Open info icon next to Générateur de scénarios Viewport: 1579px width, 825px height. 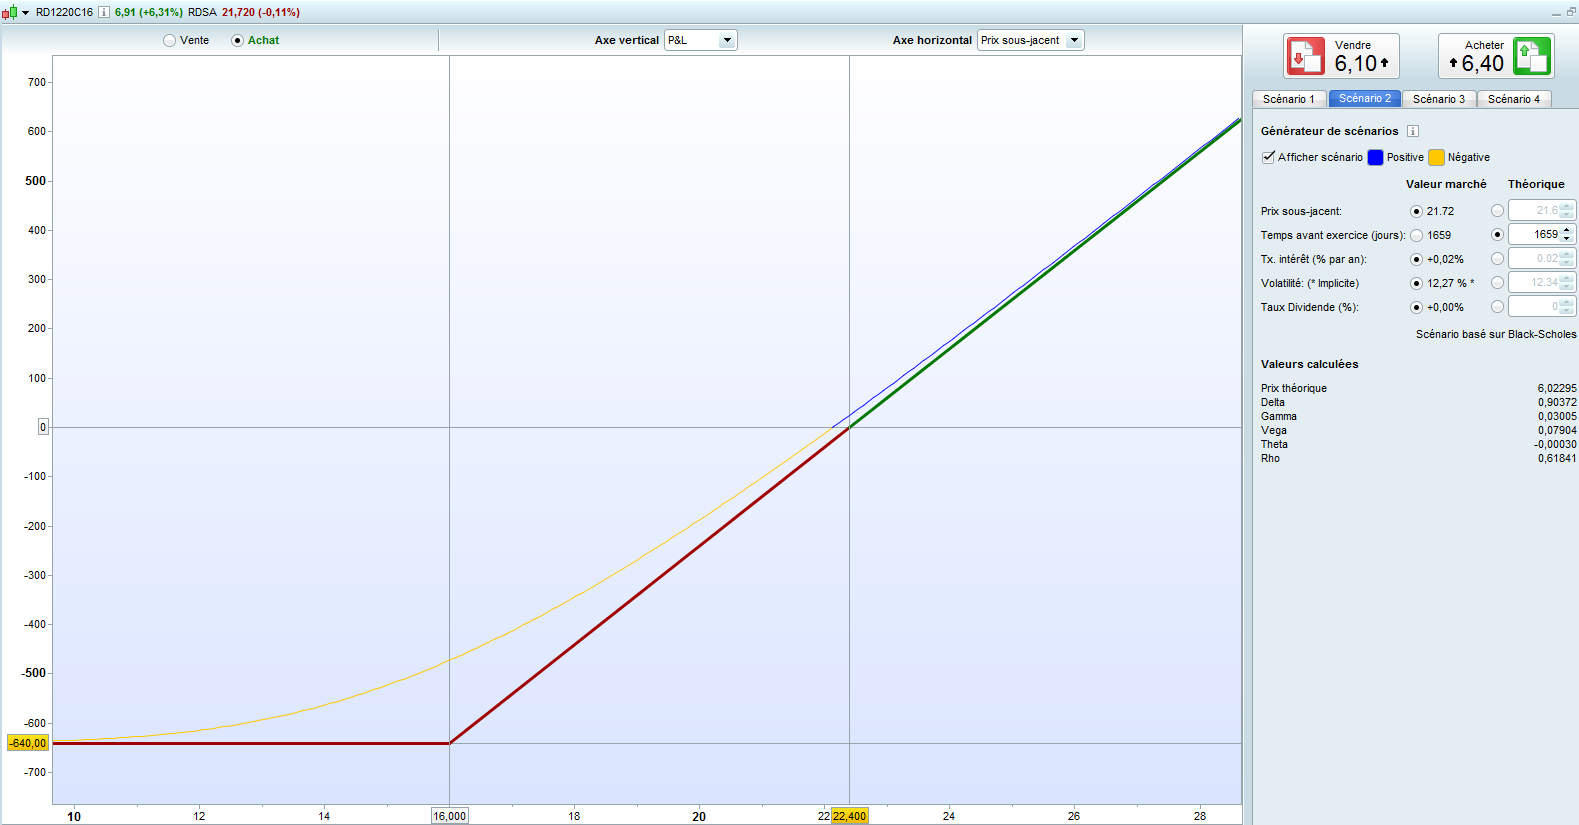coord(1413,131)
